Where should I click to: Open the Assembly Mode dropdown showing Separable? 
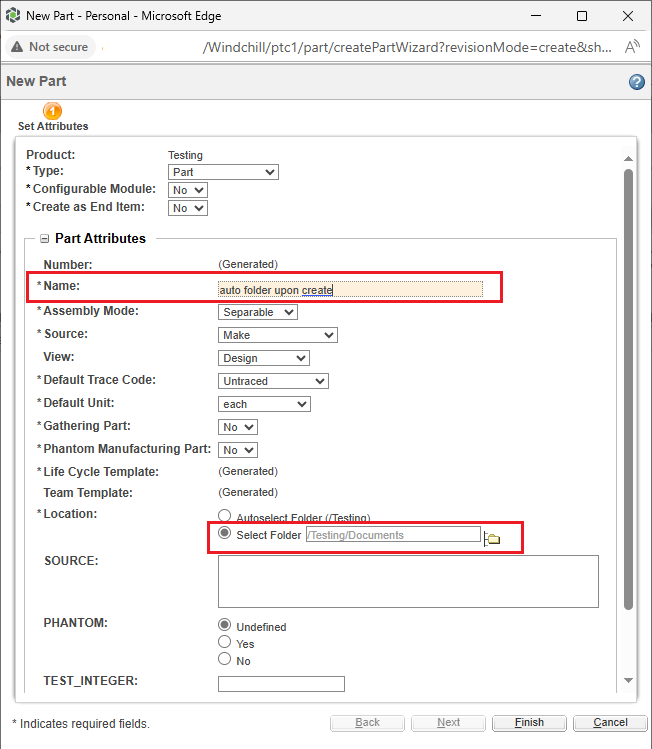click(257, 312)
